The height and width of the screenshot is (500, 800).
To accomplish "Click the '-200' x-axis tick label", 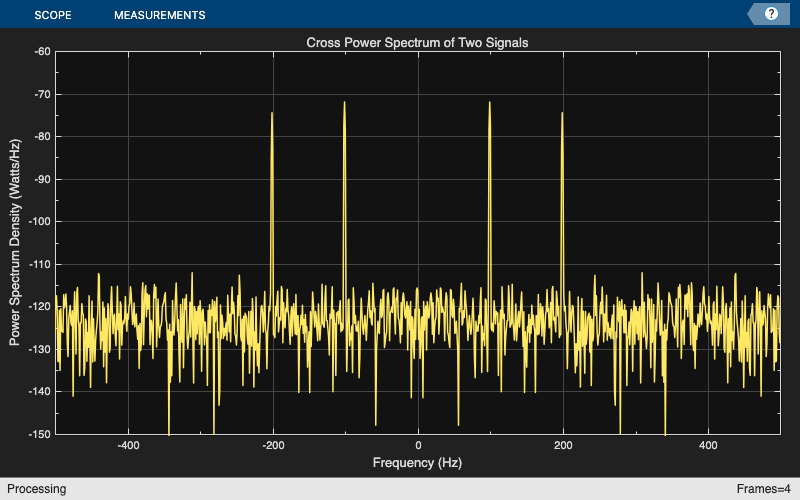I will [273, 445].
